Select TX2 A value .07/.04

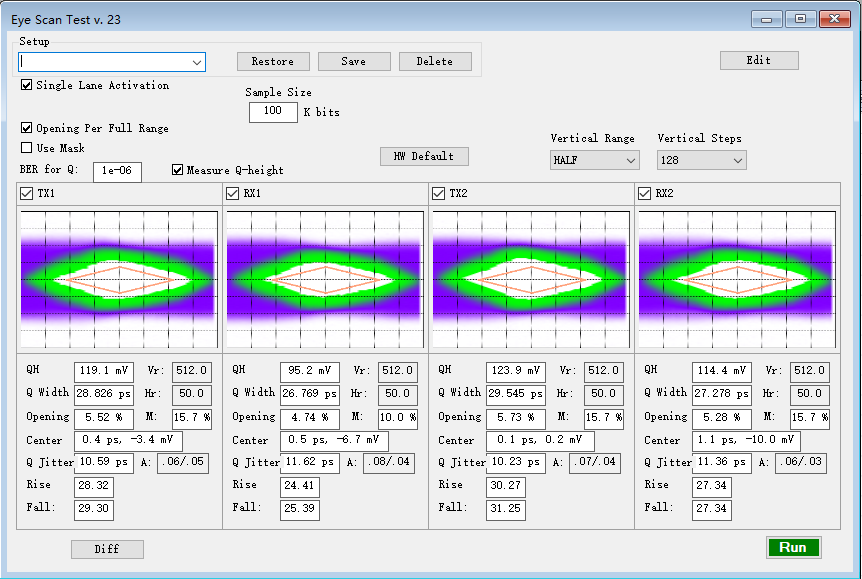pyautogui.click(x=595, y=463)
